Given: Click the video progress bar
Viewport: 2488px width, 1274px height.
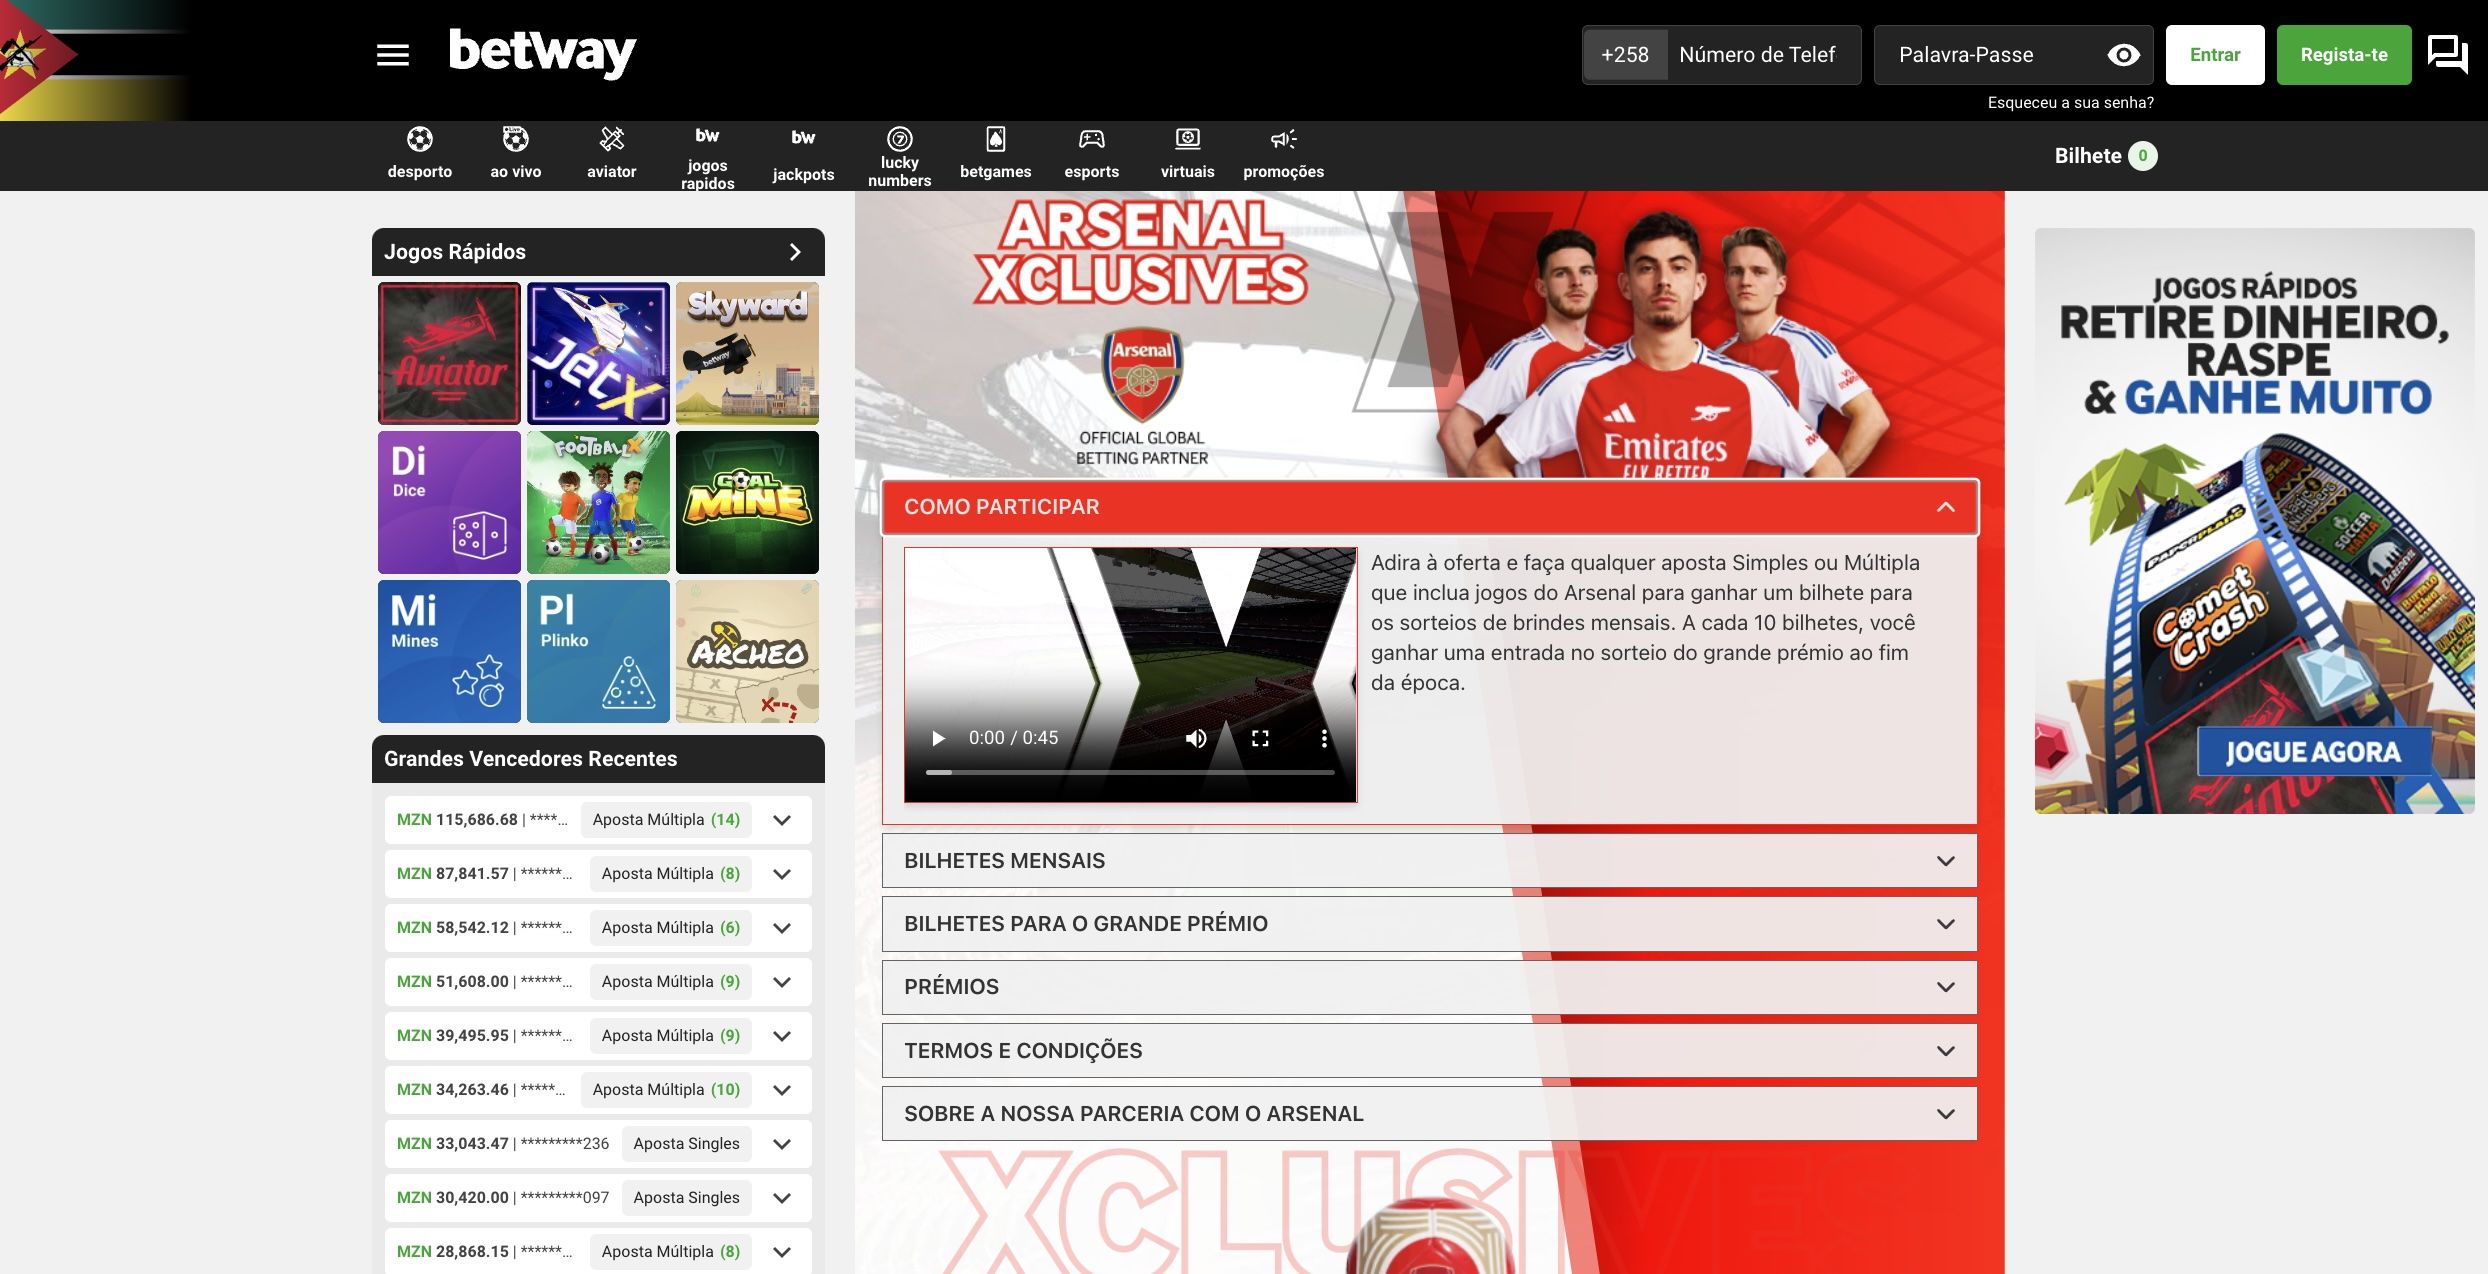Looking at the screenshot, I should (1130, 772).
